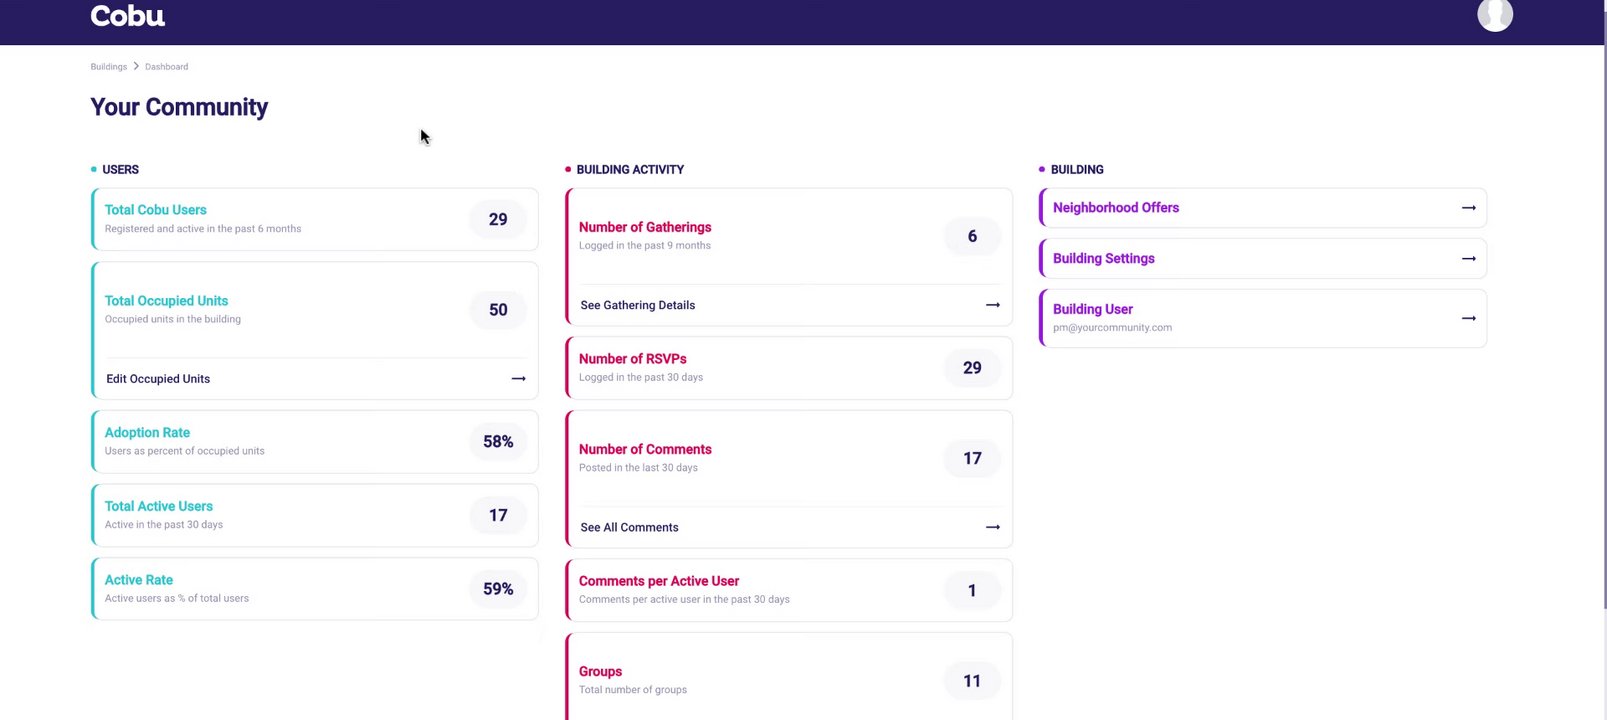Screen dimensions: 1607x720
Task: Select the Dashboard breadcrumb
Action: 166,67
